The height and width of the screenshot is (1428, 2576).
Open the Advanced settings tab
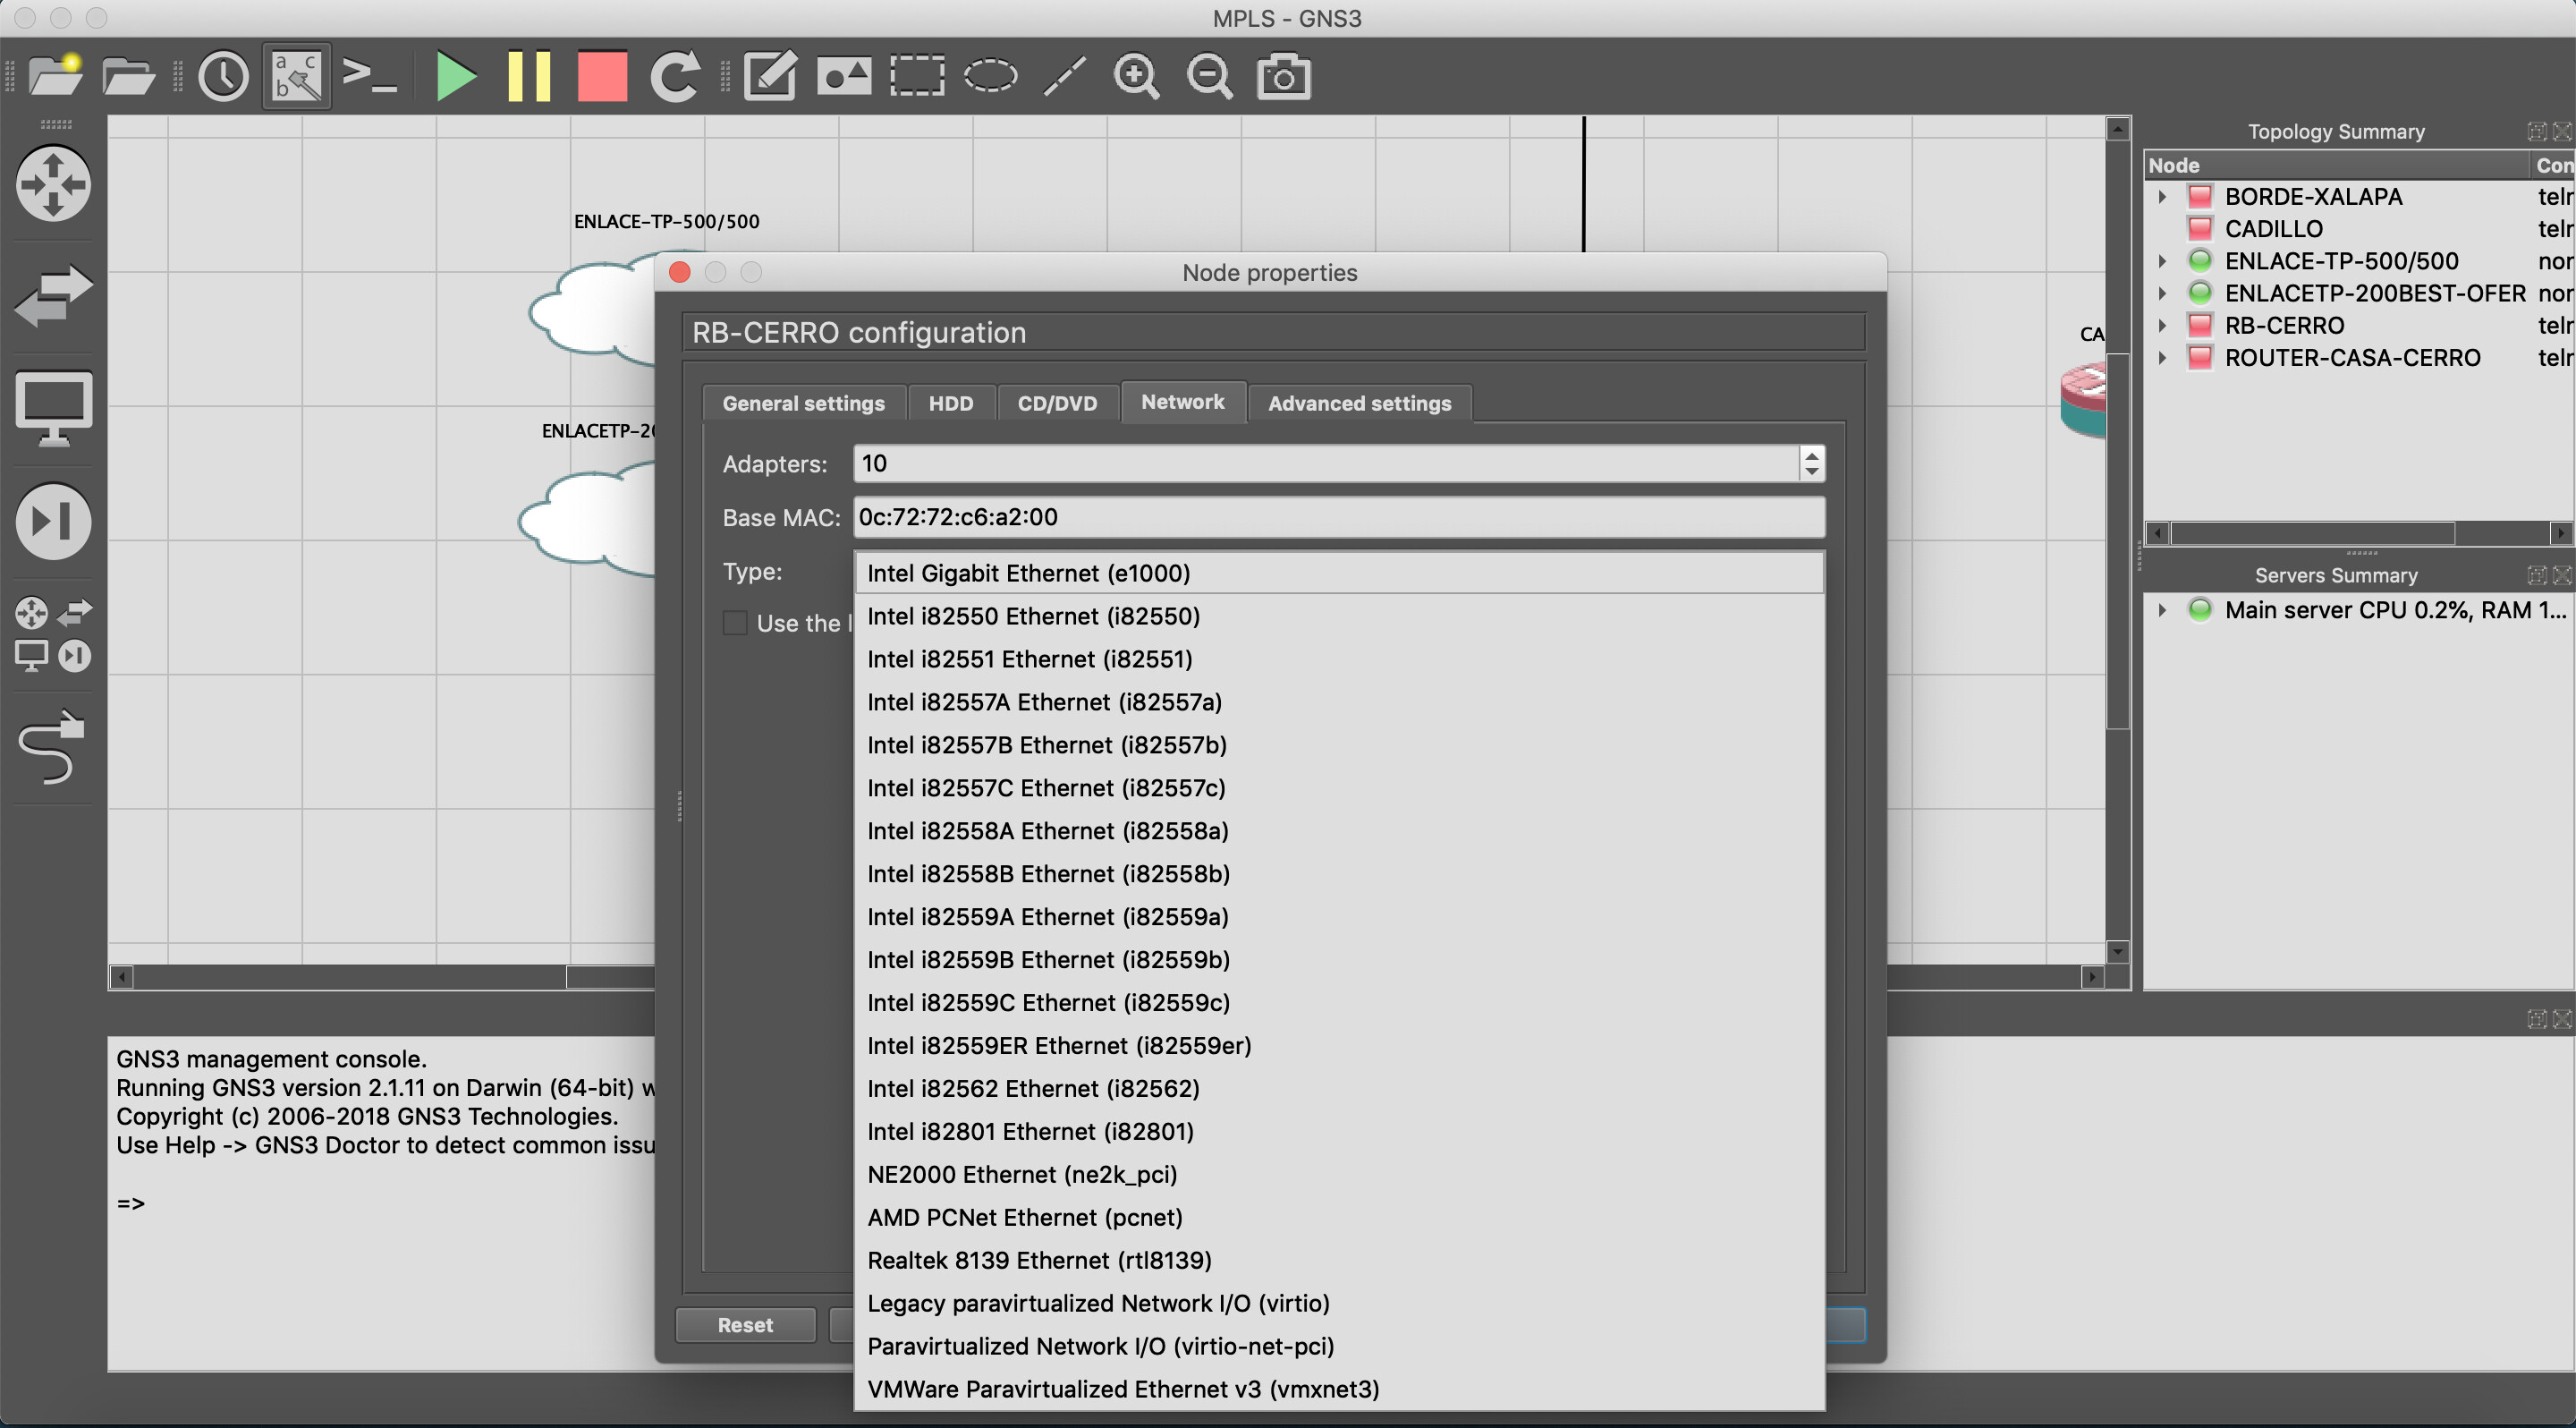coord(1359,403)
